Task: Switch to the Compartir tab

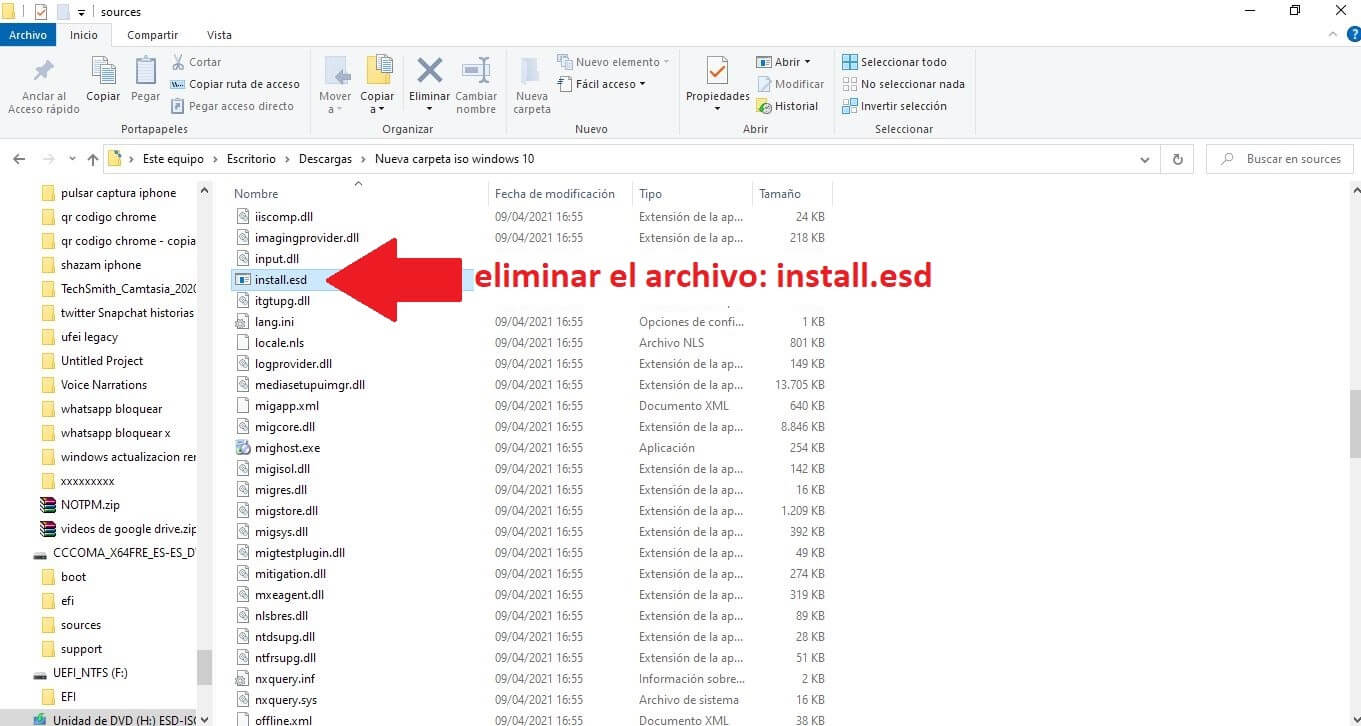Action: (152, 35)
